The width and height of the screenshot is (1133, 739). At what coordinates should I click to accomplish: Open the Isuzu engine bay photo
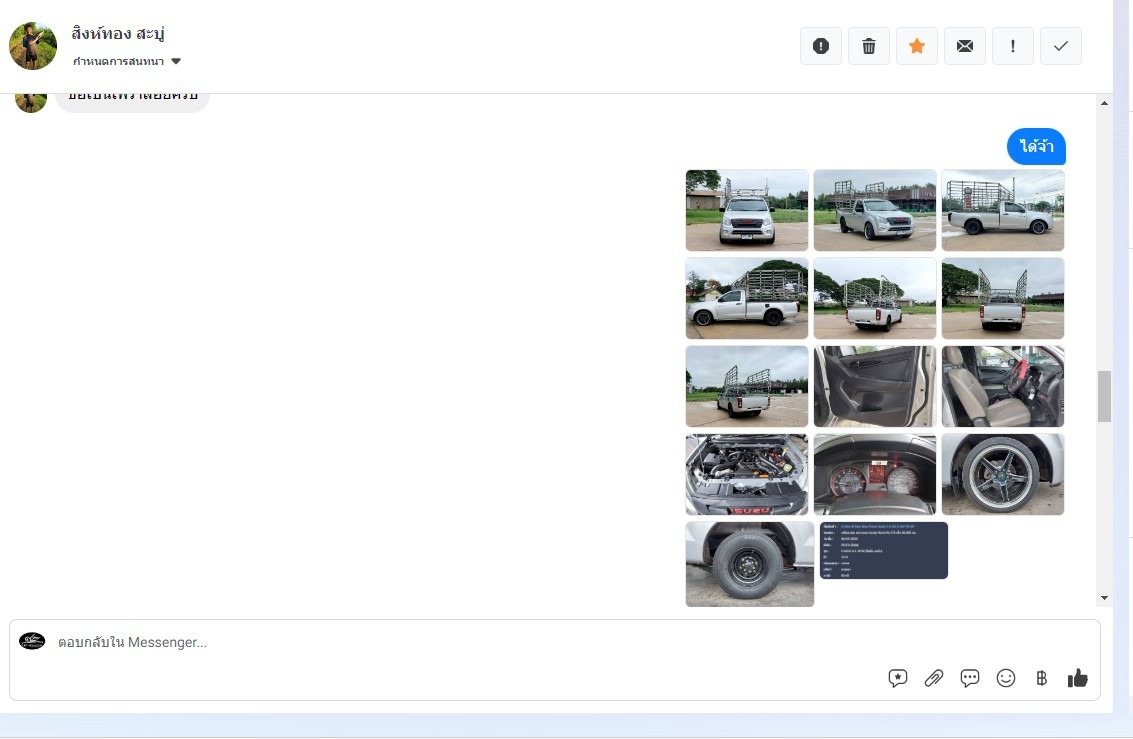[747, 475]
